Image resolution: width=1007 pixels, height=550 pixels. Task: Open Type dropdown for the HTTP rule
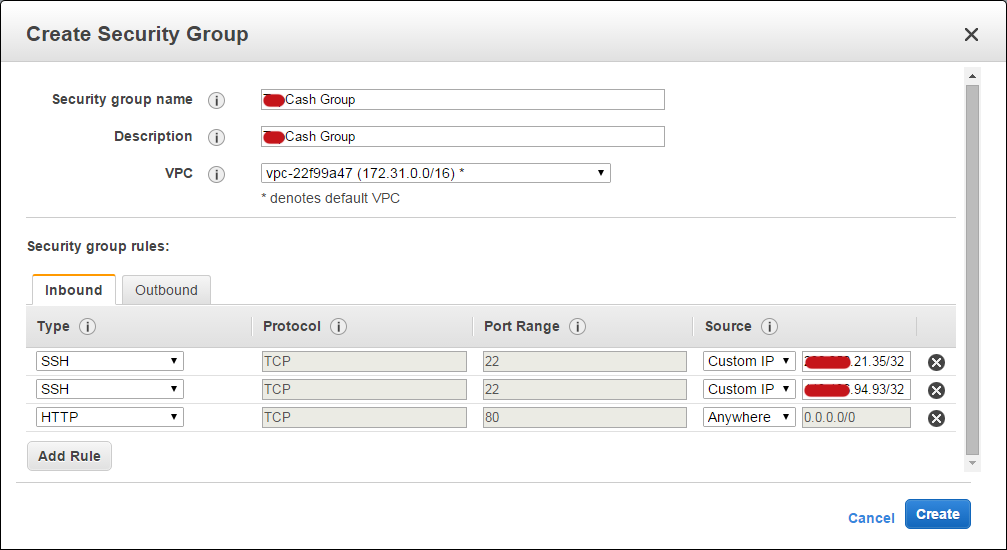(x=110, y=417)
